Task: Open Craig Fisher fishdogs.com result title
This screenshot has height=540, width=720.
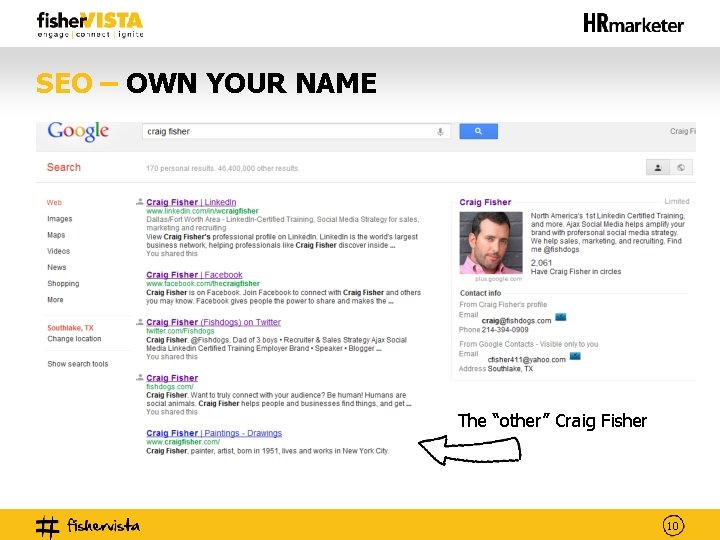Action: [172, 378]
